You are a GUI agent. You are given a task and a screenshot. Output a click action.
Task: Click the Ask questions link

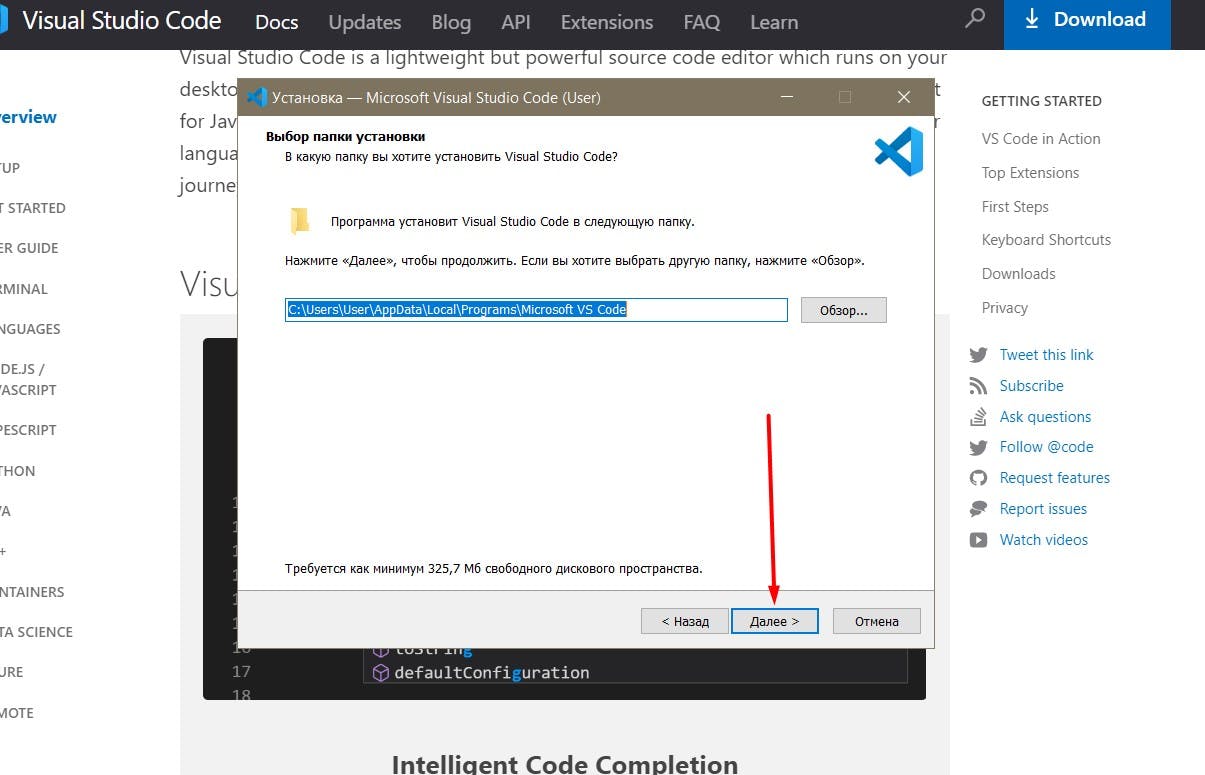1045,417
